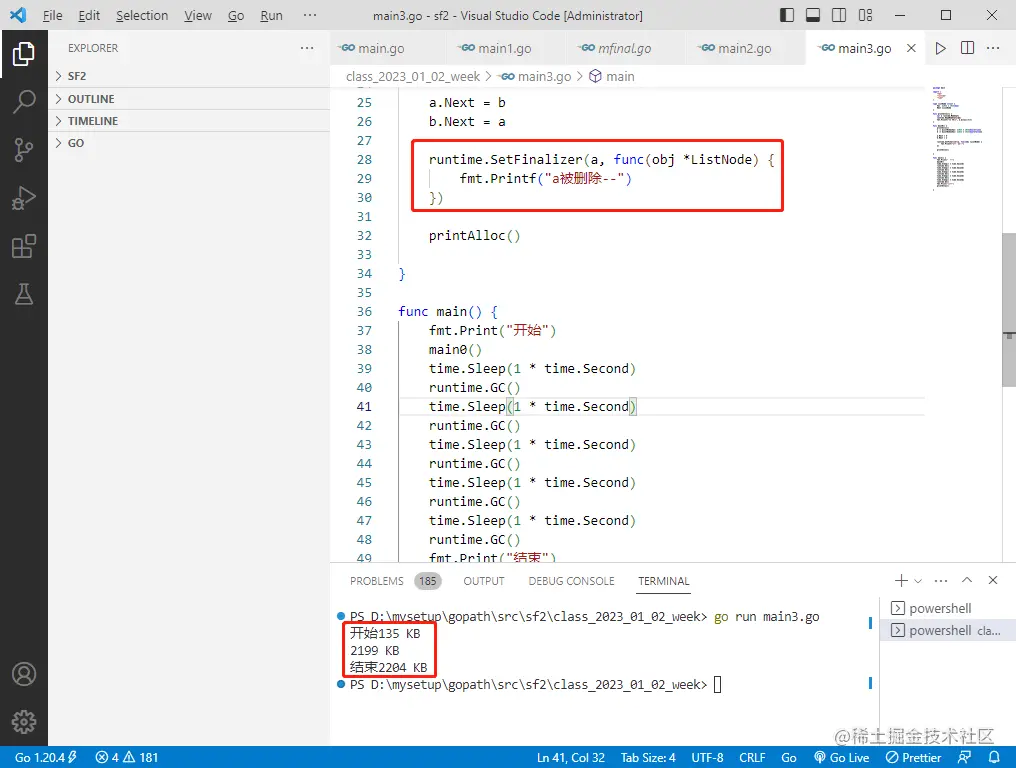Open the terminal launch profile dropdown arrow
1016x768 pixels.
[x=918, y=581]
